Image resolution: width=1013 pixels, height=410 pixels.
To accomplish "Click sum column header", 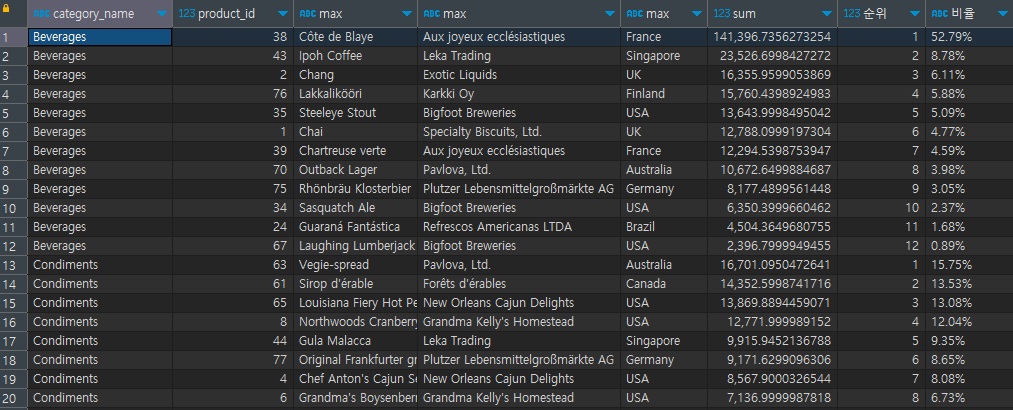I will (773, 14).
